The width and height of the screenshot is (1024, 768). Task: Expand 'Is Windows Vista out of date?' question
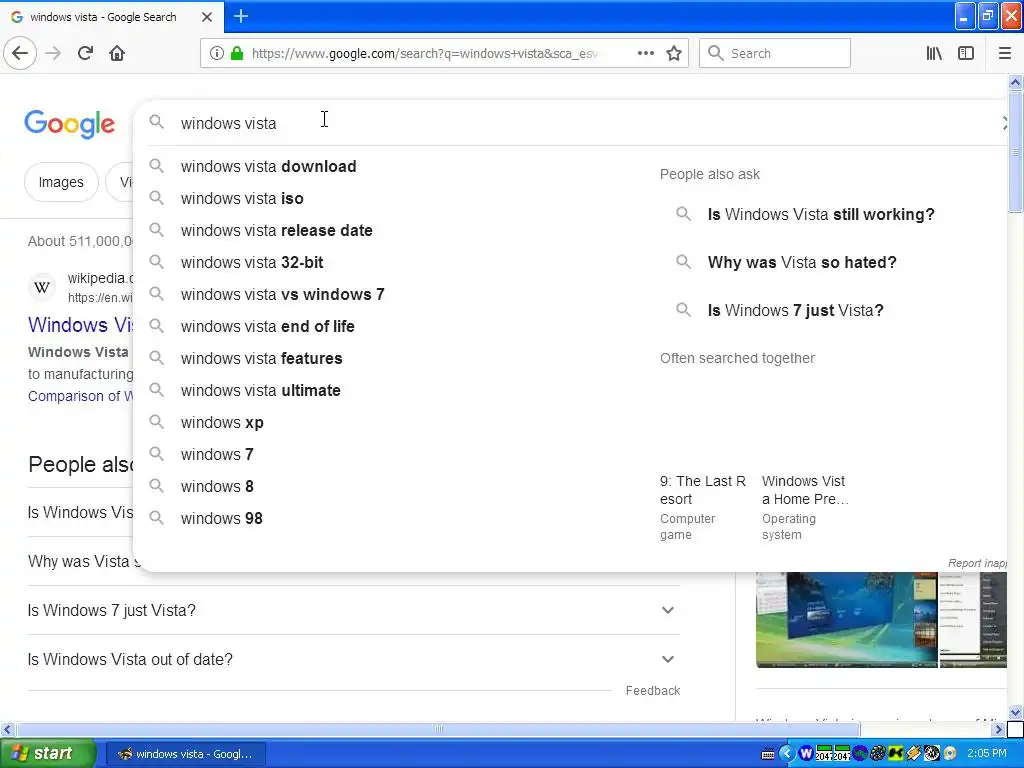tap(353, 660)
